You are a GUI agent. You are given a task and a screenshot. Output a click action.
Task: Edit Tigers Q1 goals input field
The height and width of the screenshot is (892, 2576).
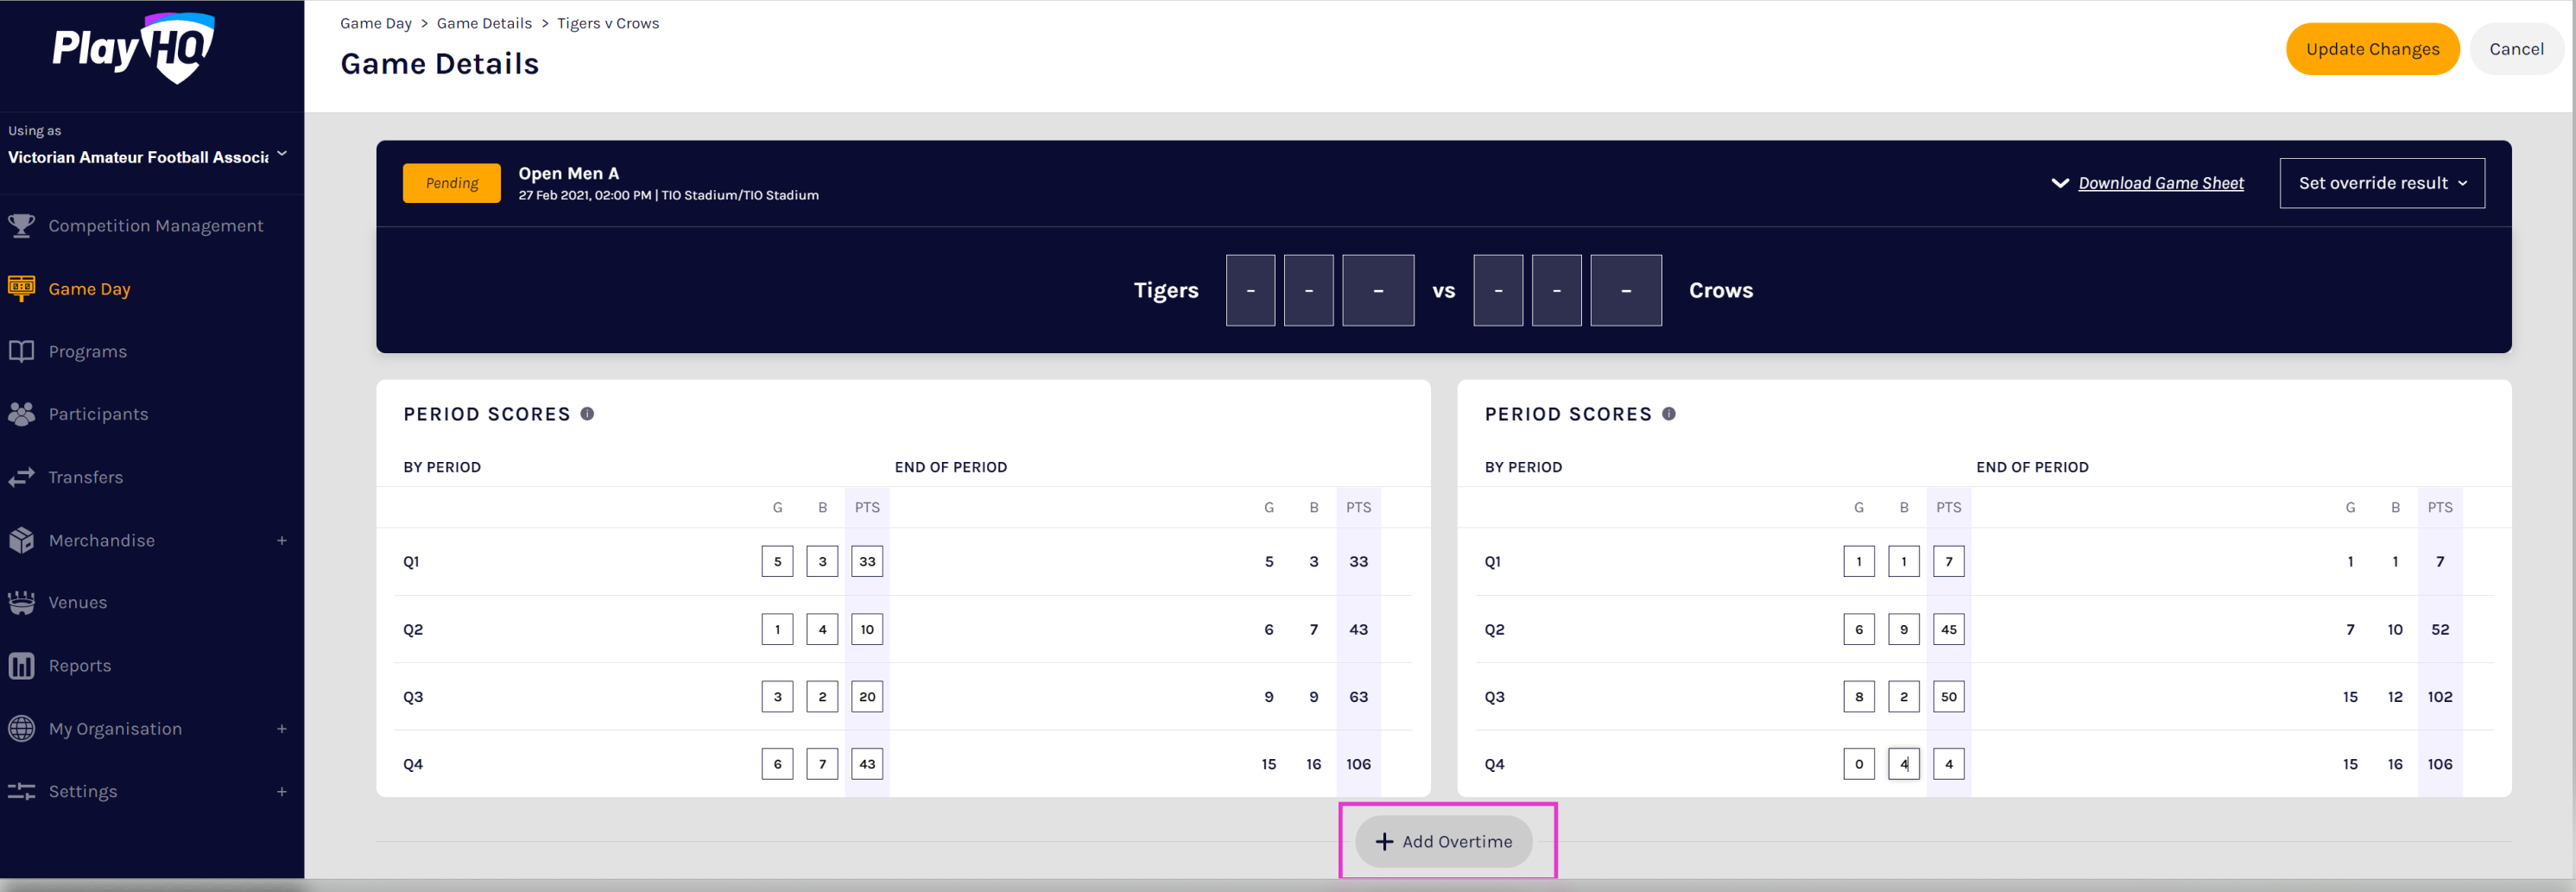[x=777, y=561]
